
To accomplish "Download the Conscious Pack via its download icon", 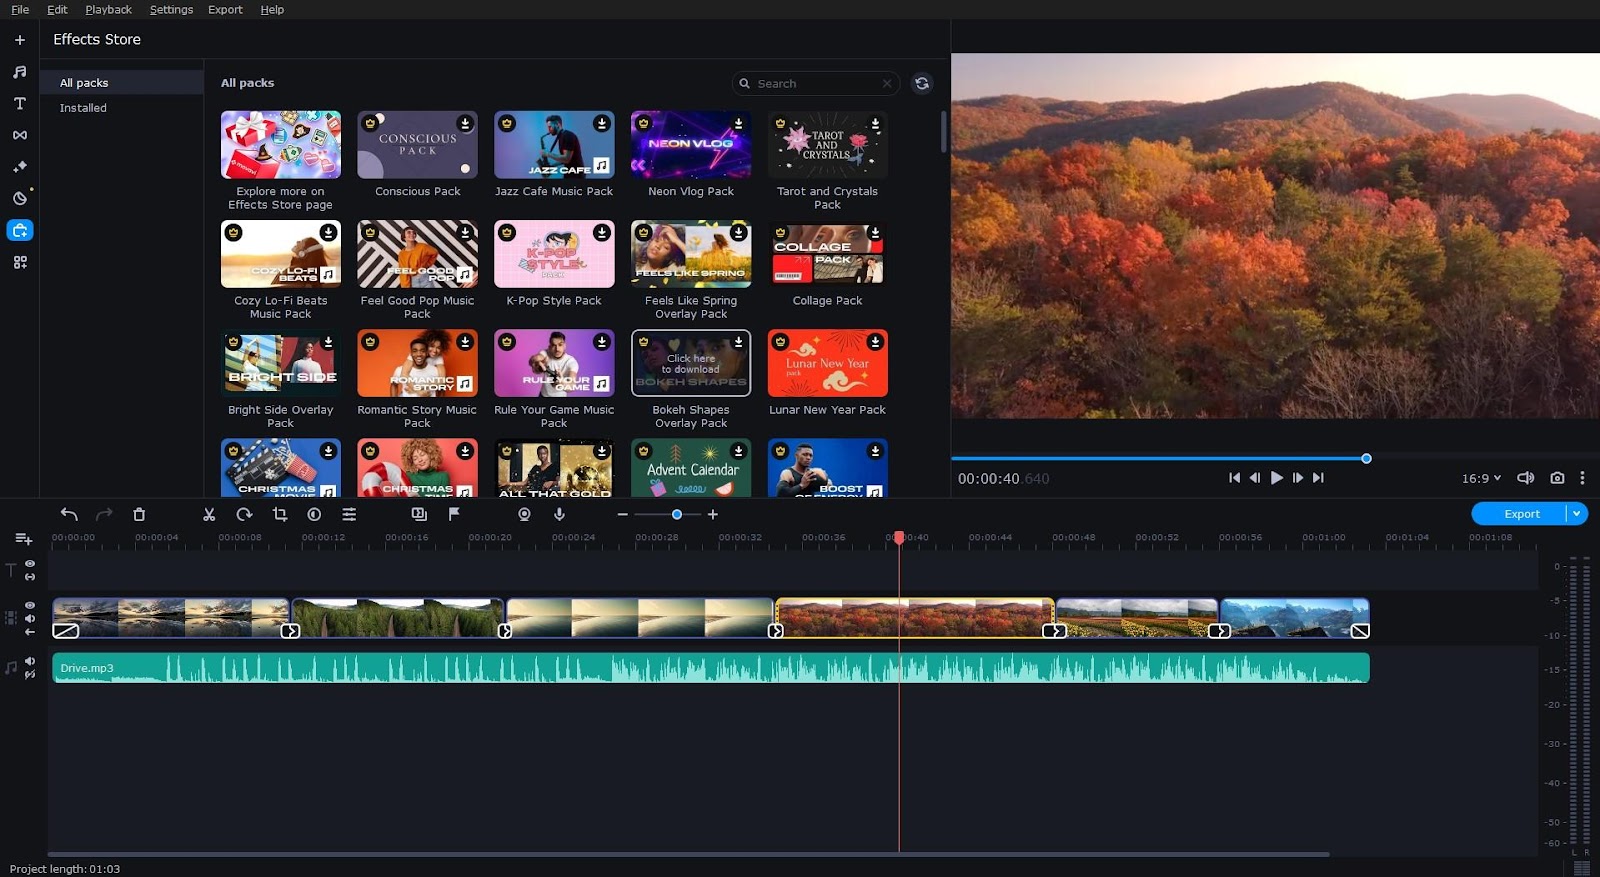I will [465, 124].
